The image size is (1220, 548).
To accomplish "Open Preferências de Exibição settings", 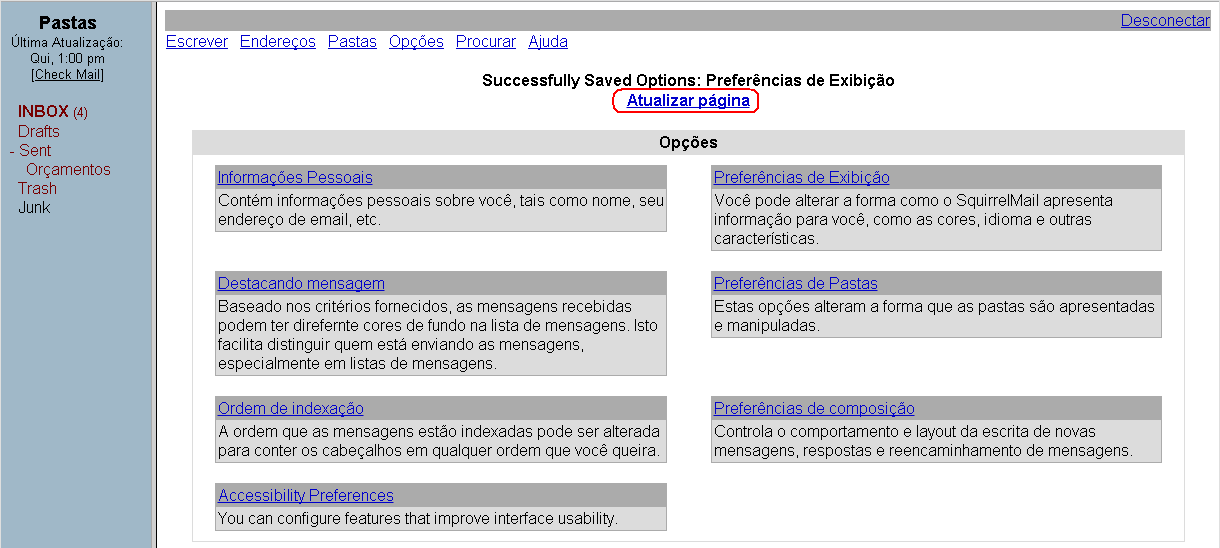I will point(801,178).
